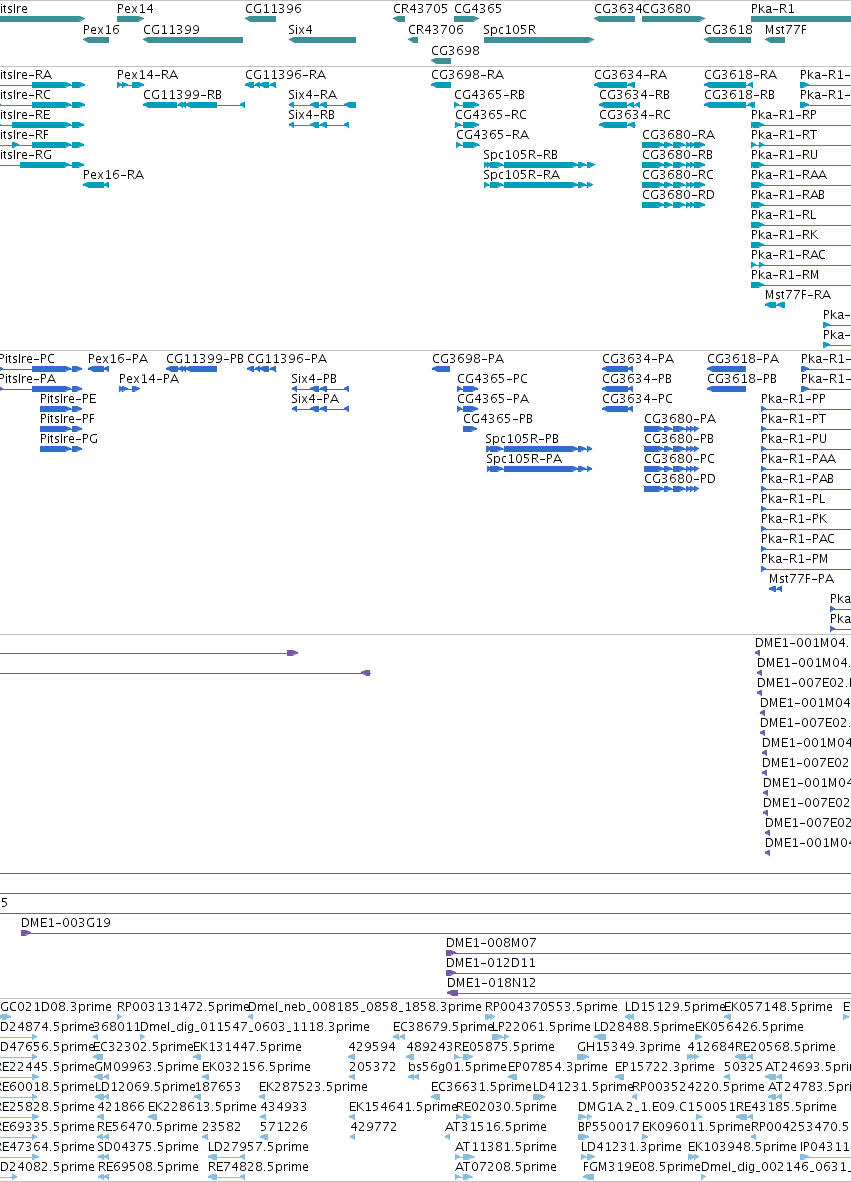Select the DME1-008M07 BAC clone
Screen dimensions: 851x1182
coord(648,954)
